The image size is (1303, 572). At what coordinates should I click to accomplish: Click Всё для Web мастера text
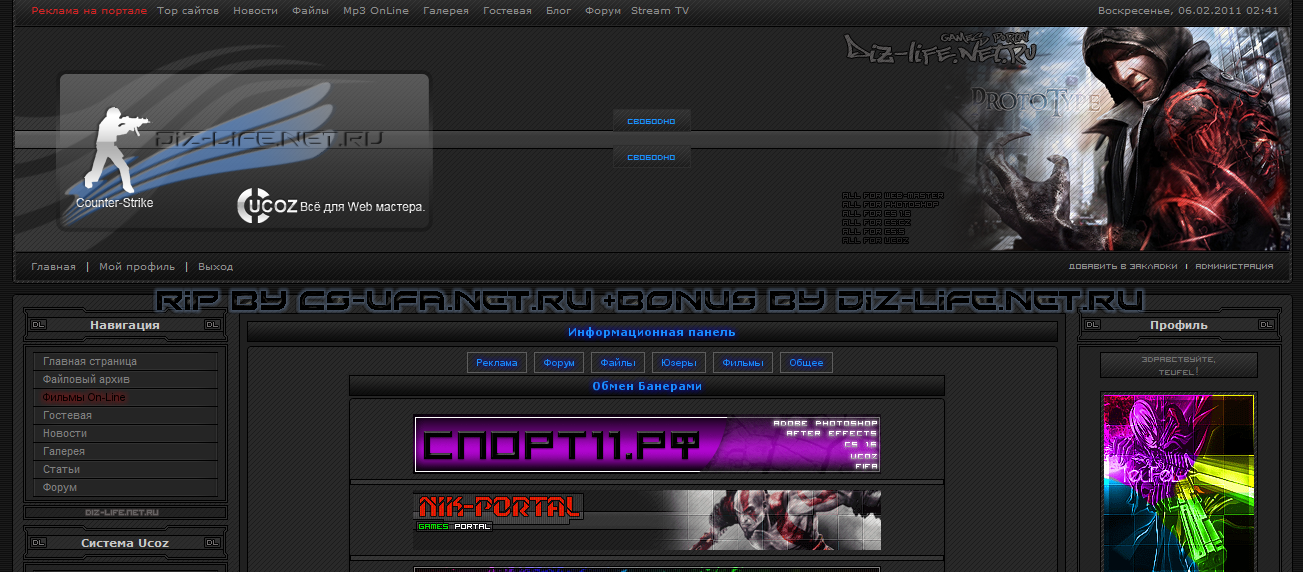coord(363,207)
